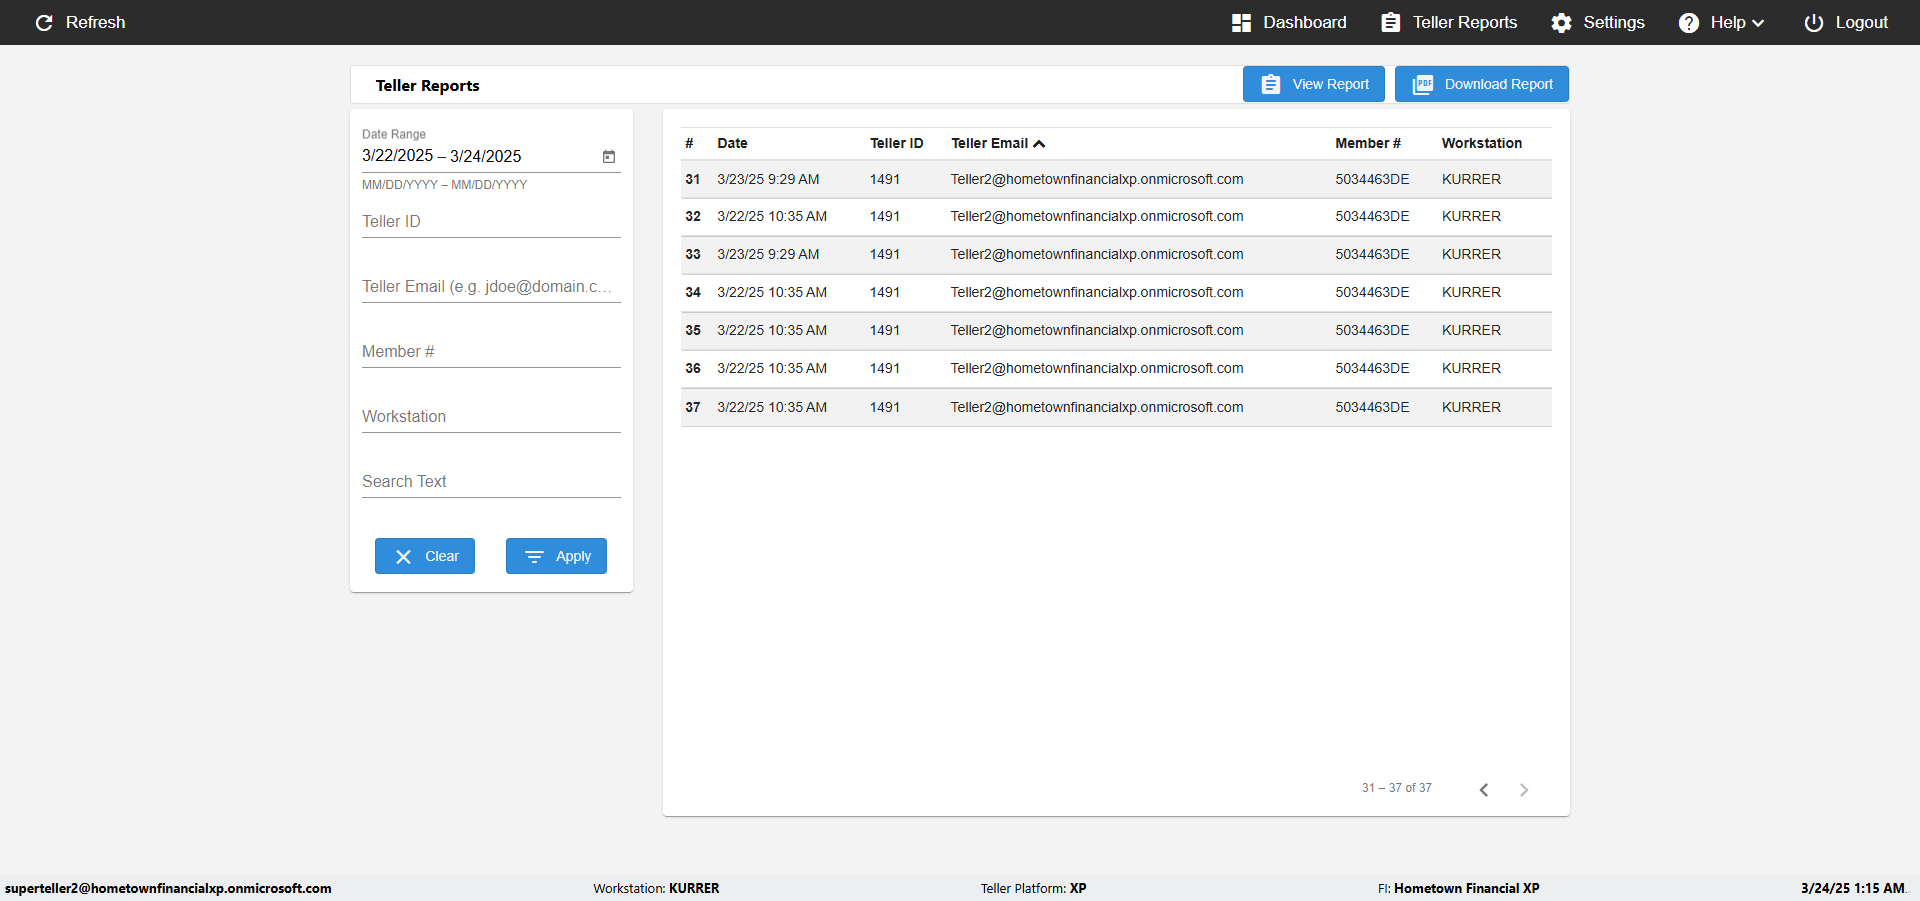Screen dimensions: 1920x901
Task: Sort the table by the Date column header
Action: (x=732, y=143)
